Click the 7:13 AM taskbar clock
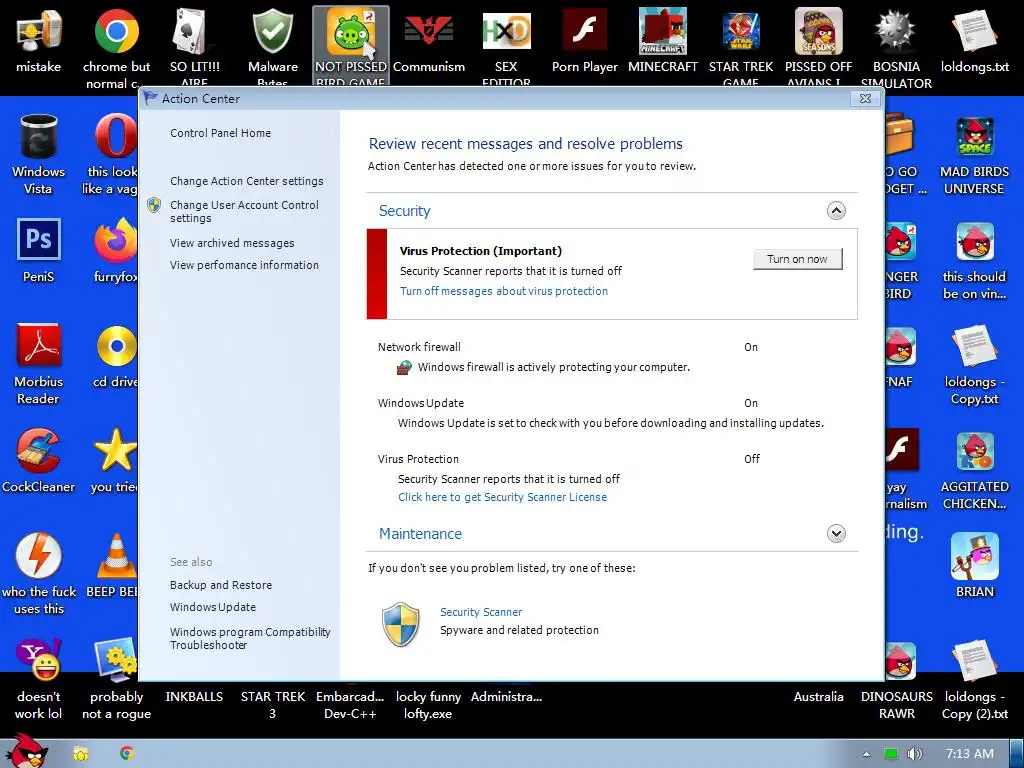 (970, 754)
